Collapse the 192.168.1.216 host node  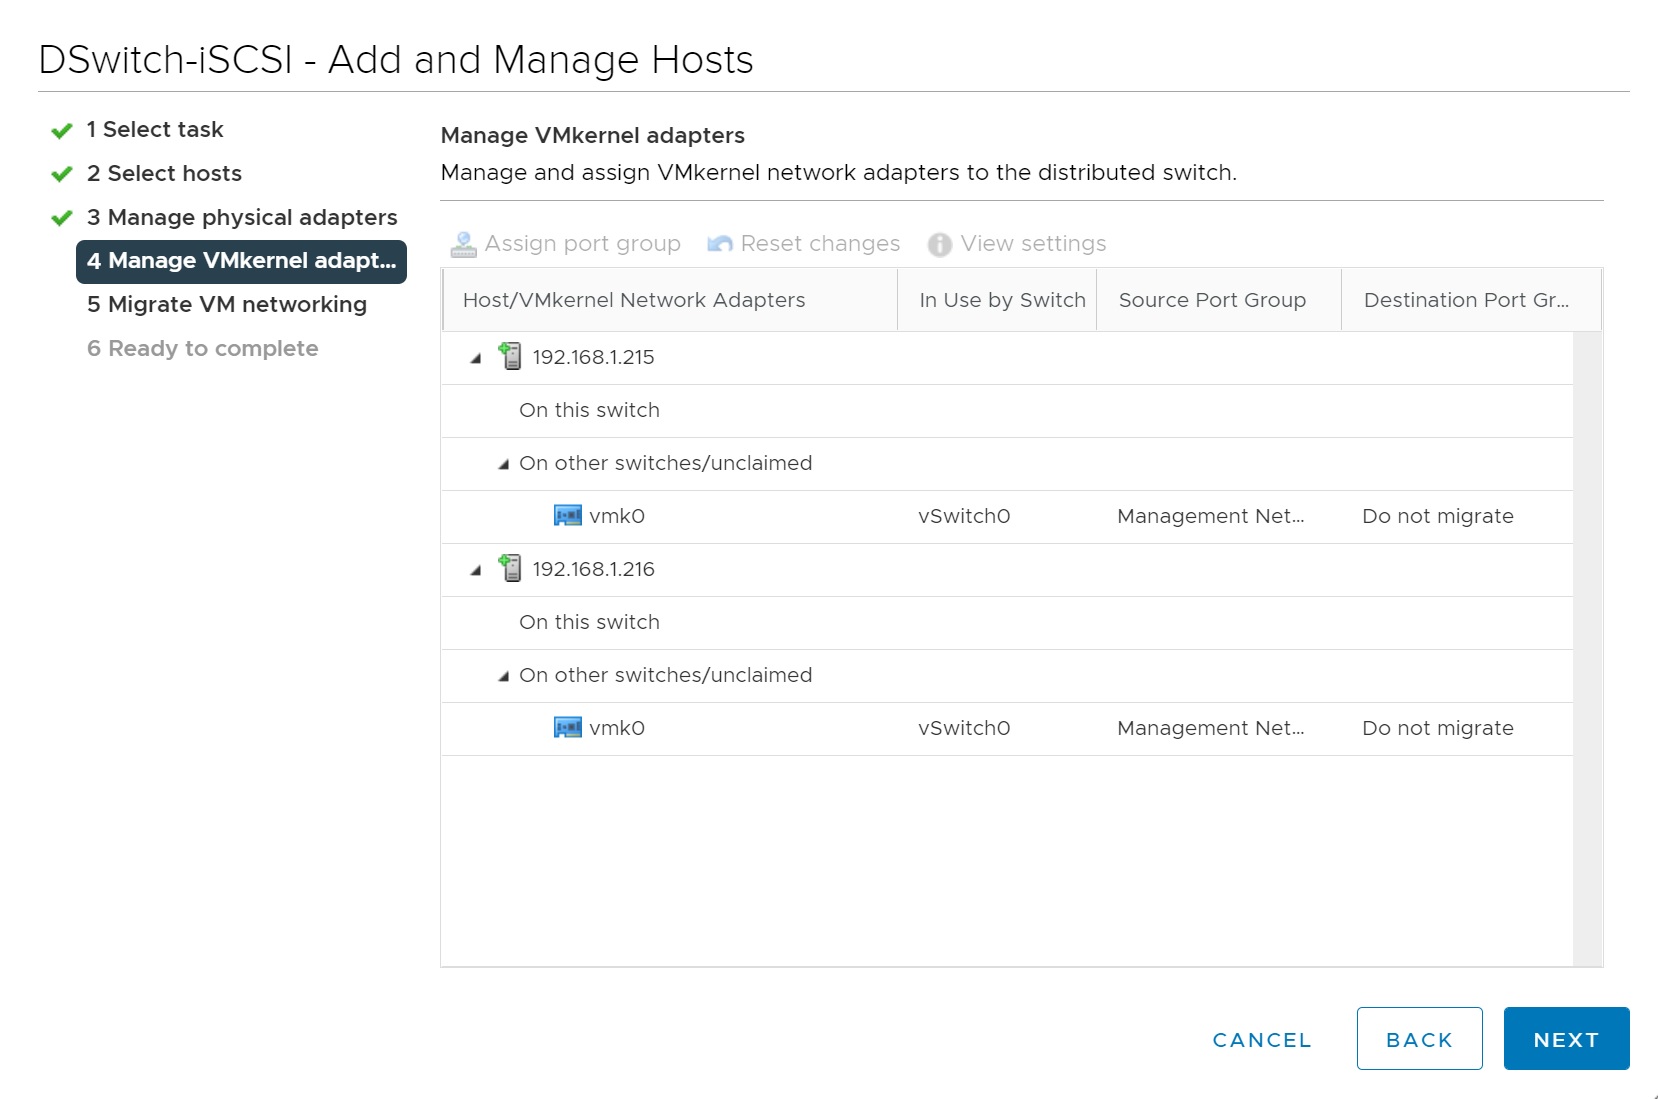(476, 570)
